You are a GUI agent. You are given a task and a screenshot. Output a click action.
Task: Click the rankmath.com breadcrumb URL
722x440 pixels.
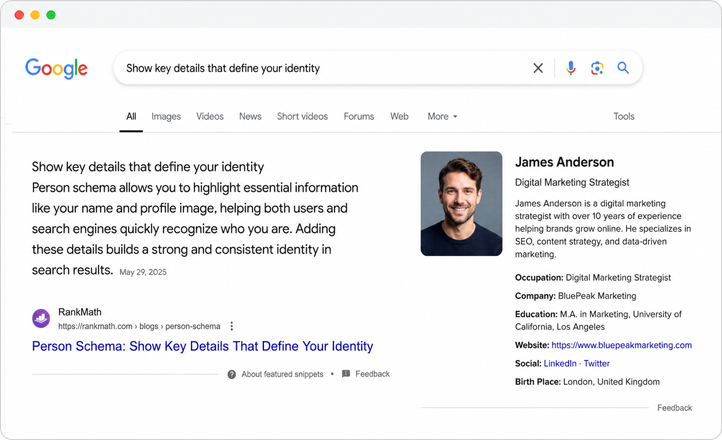[139, 326]
